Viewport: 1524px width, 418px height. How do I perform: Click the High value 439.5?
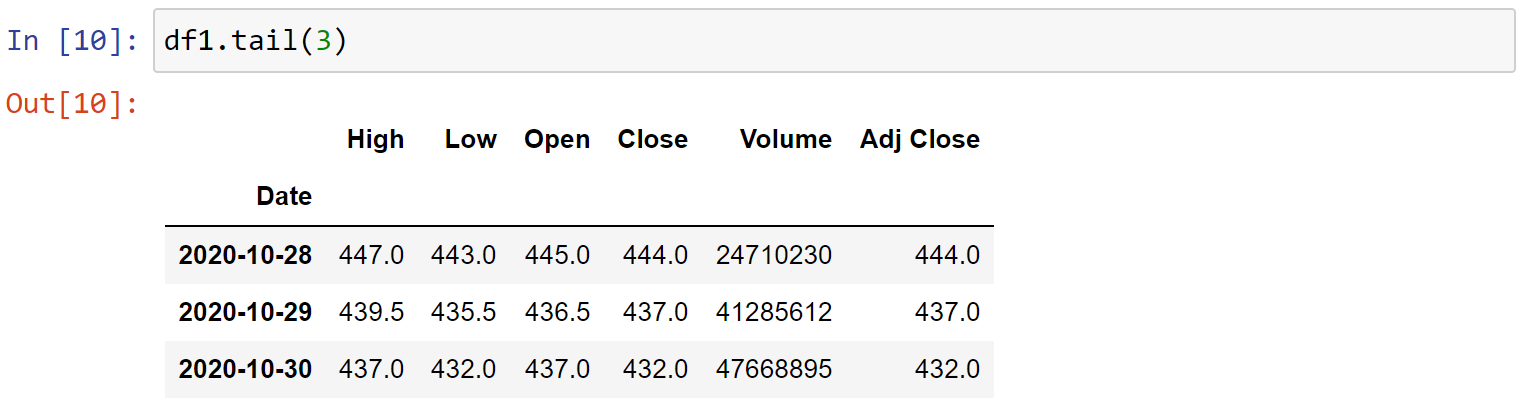pyautogui.click(x=371, y=312)
